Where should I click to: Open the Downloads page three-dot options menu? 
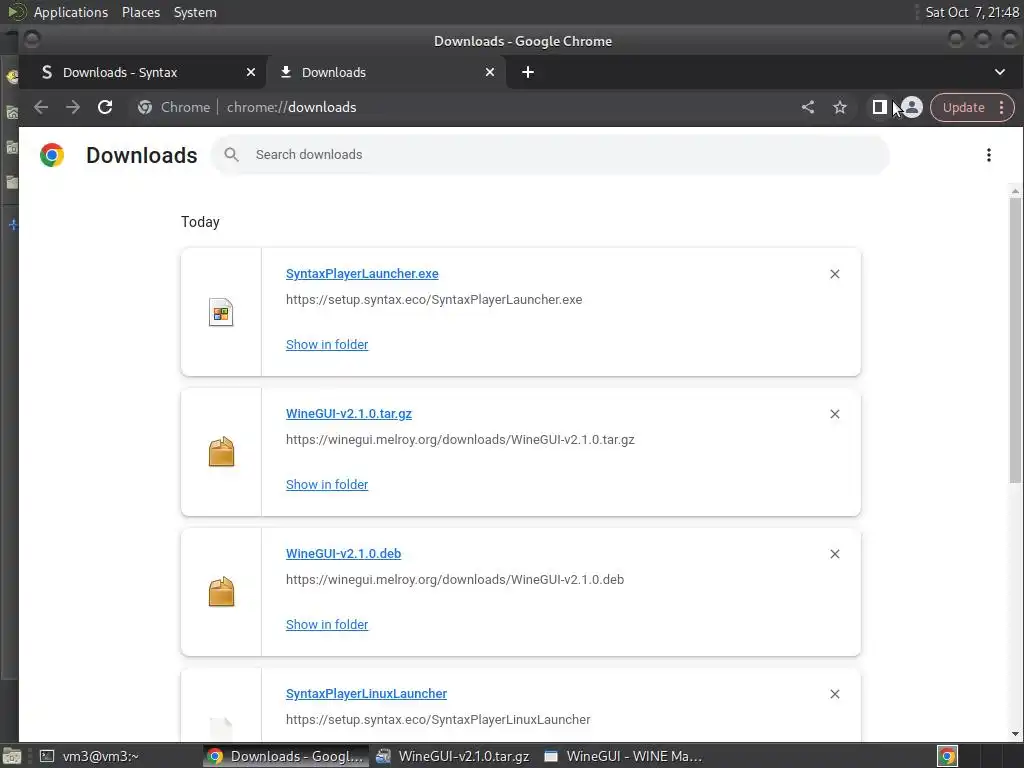(x=988, y=155)
